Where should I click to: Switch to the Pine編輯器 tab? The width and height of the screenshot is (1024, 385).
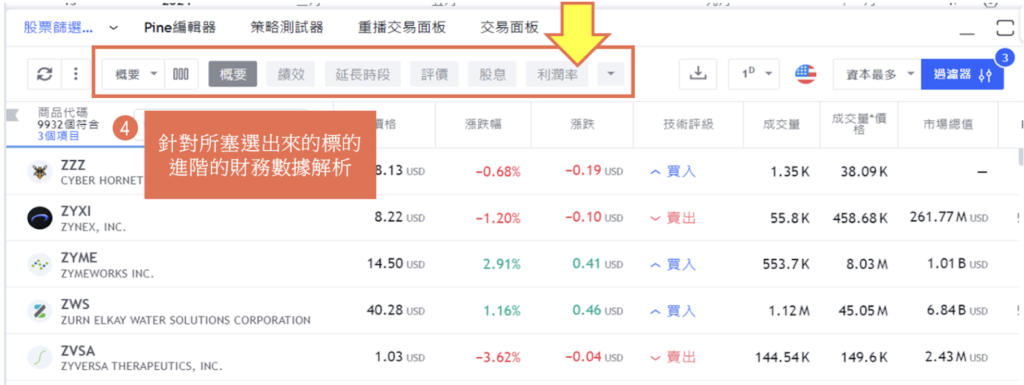180,27
